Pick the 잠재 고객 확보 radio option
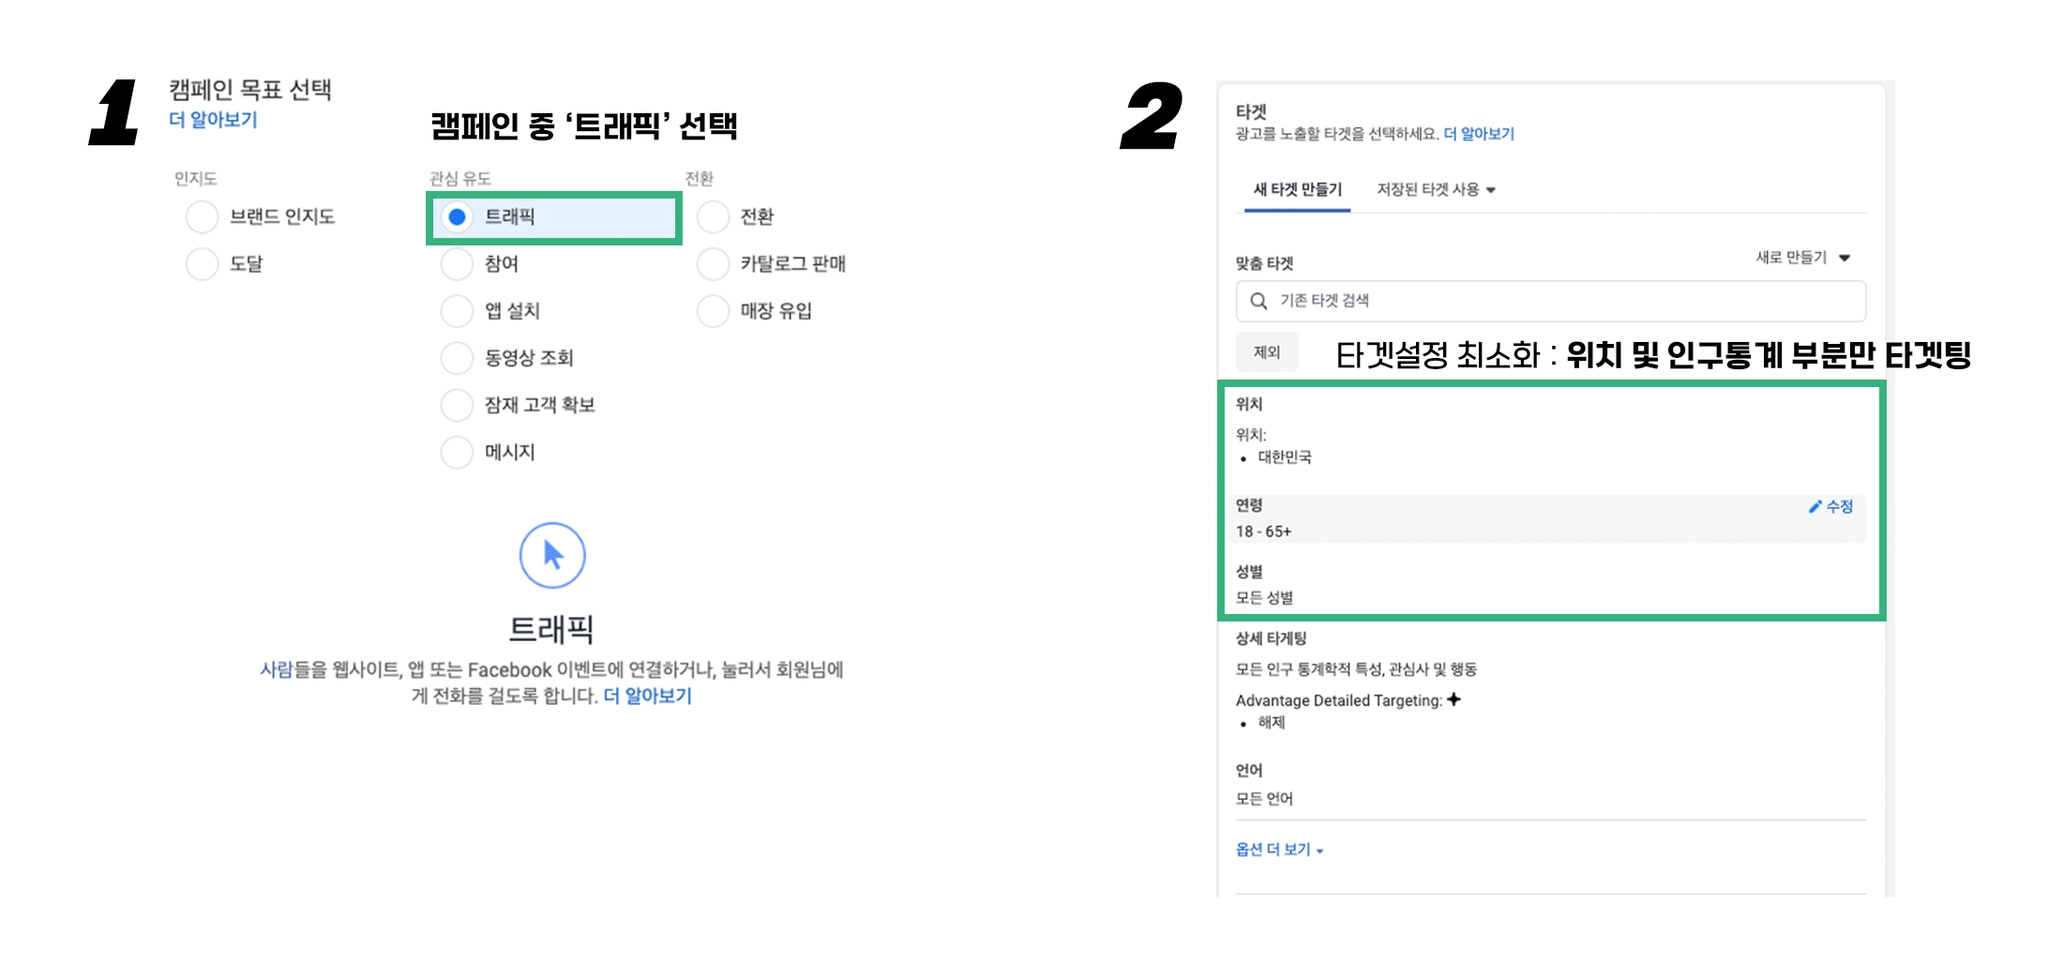 457,405
